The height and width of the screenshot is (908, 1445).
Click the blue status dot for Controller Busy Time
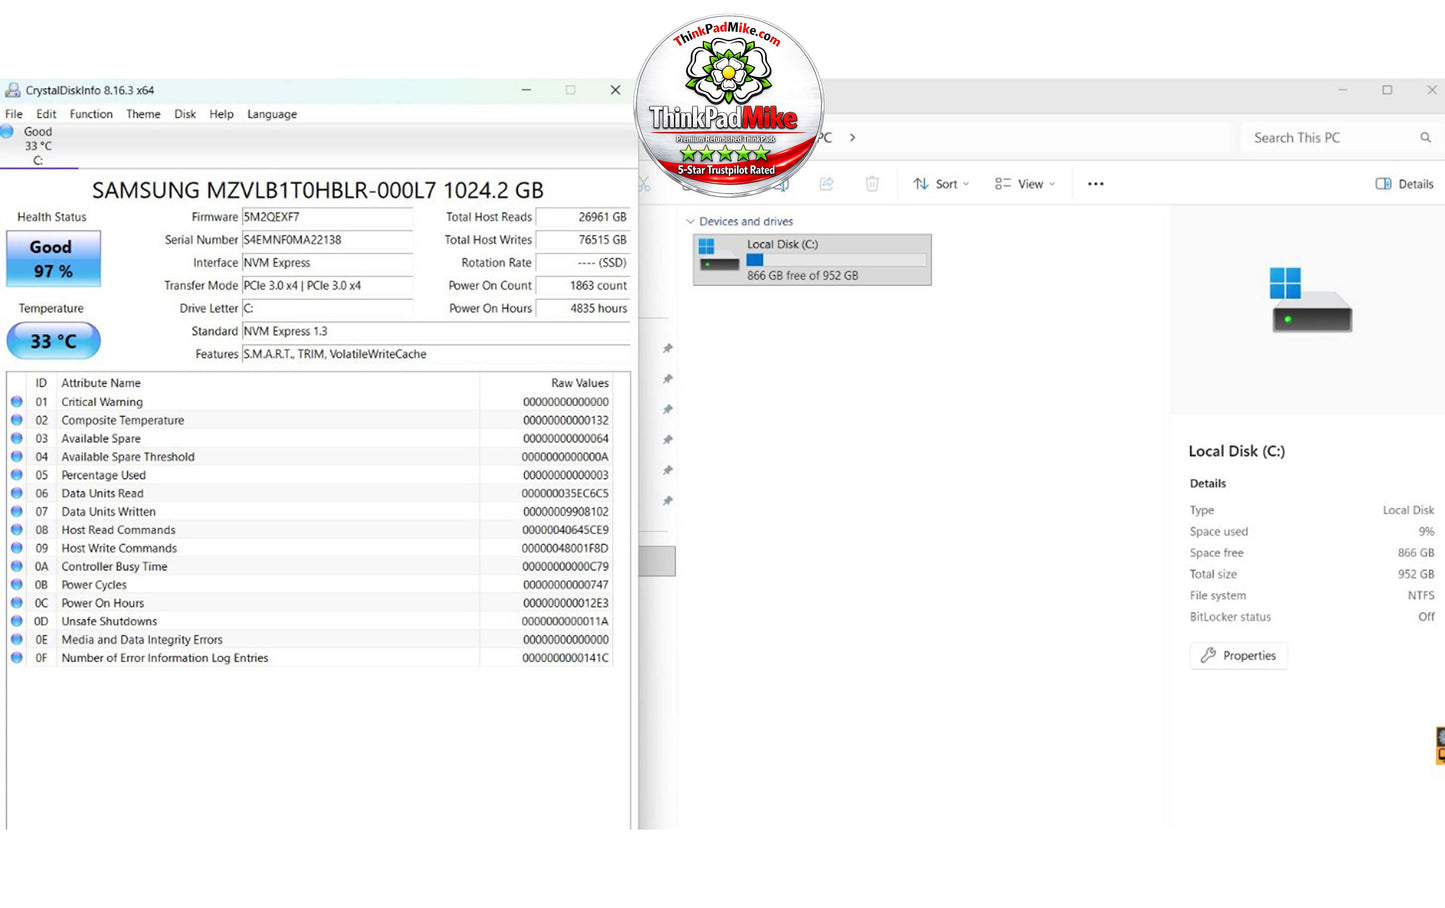(x=17, y=566)
